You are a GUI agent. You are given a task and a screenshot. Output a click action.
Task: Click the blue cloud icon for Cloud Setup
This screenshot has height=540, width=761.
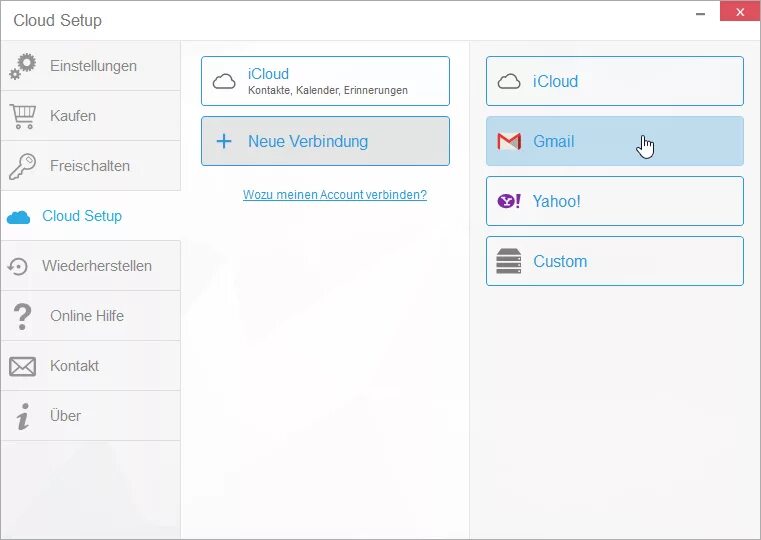click(x=18, y=216)
